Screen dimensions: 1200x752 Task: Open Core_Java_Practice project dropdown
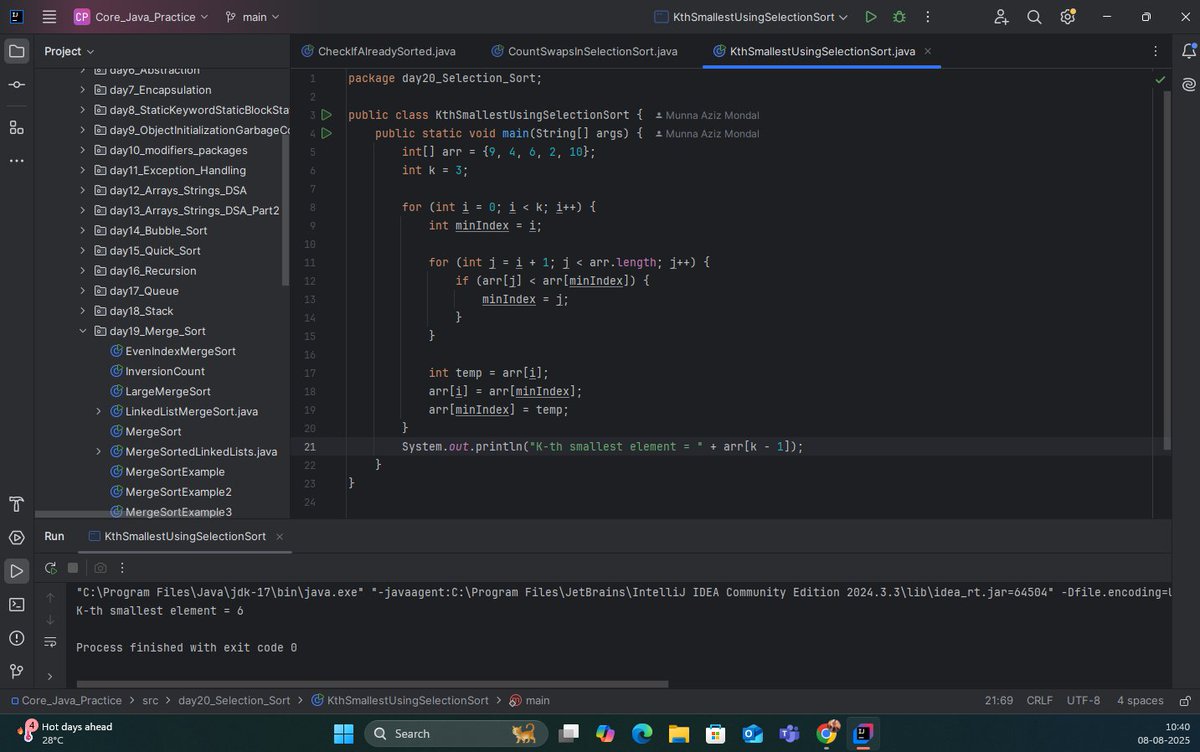click(141, 17)
